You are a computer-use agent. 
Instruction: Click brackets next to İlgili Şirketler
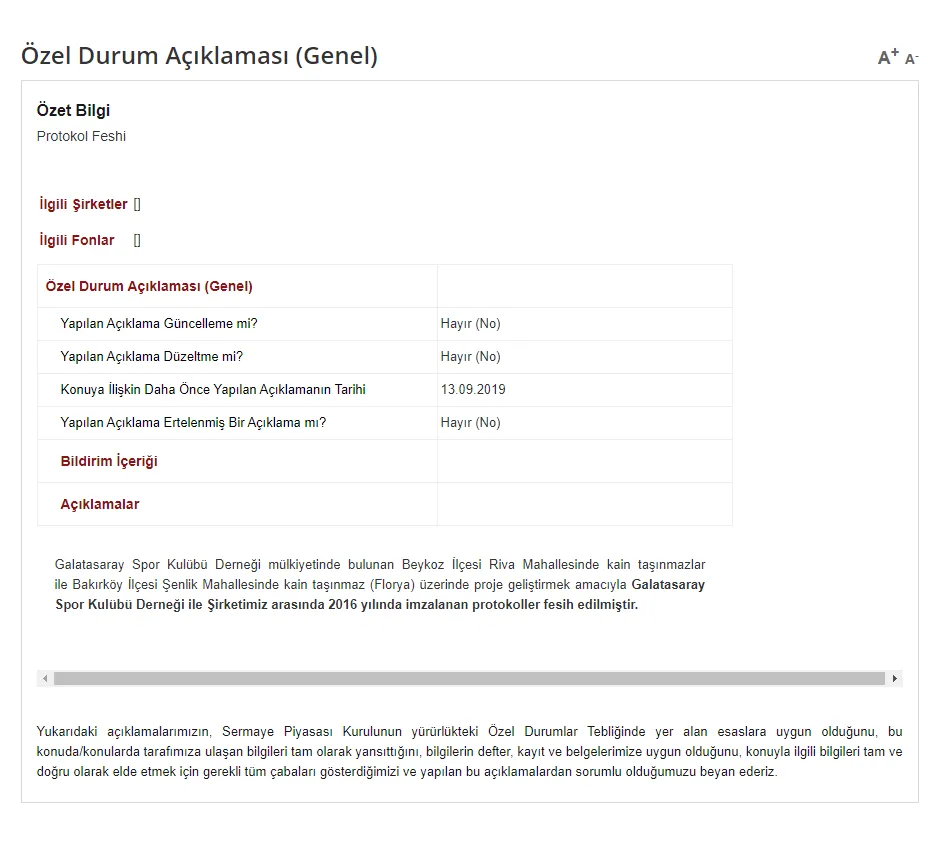137,205
